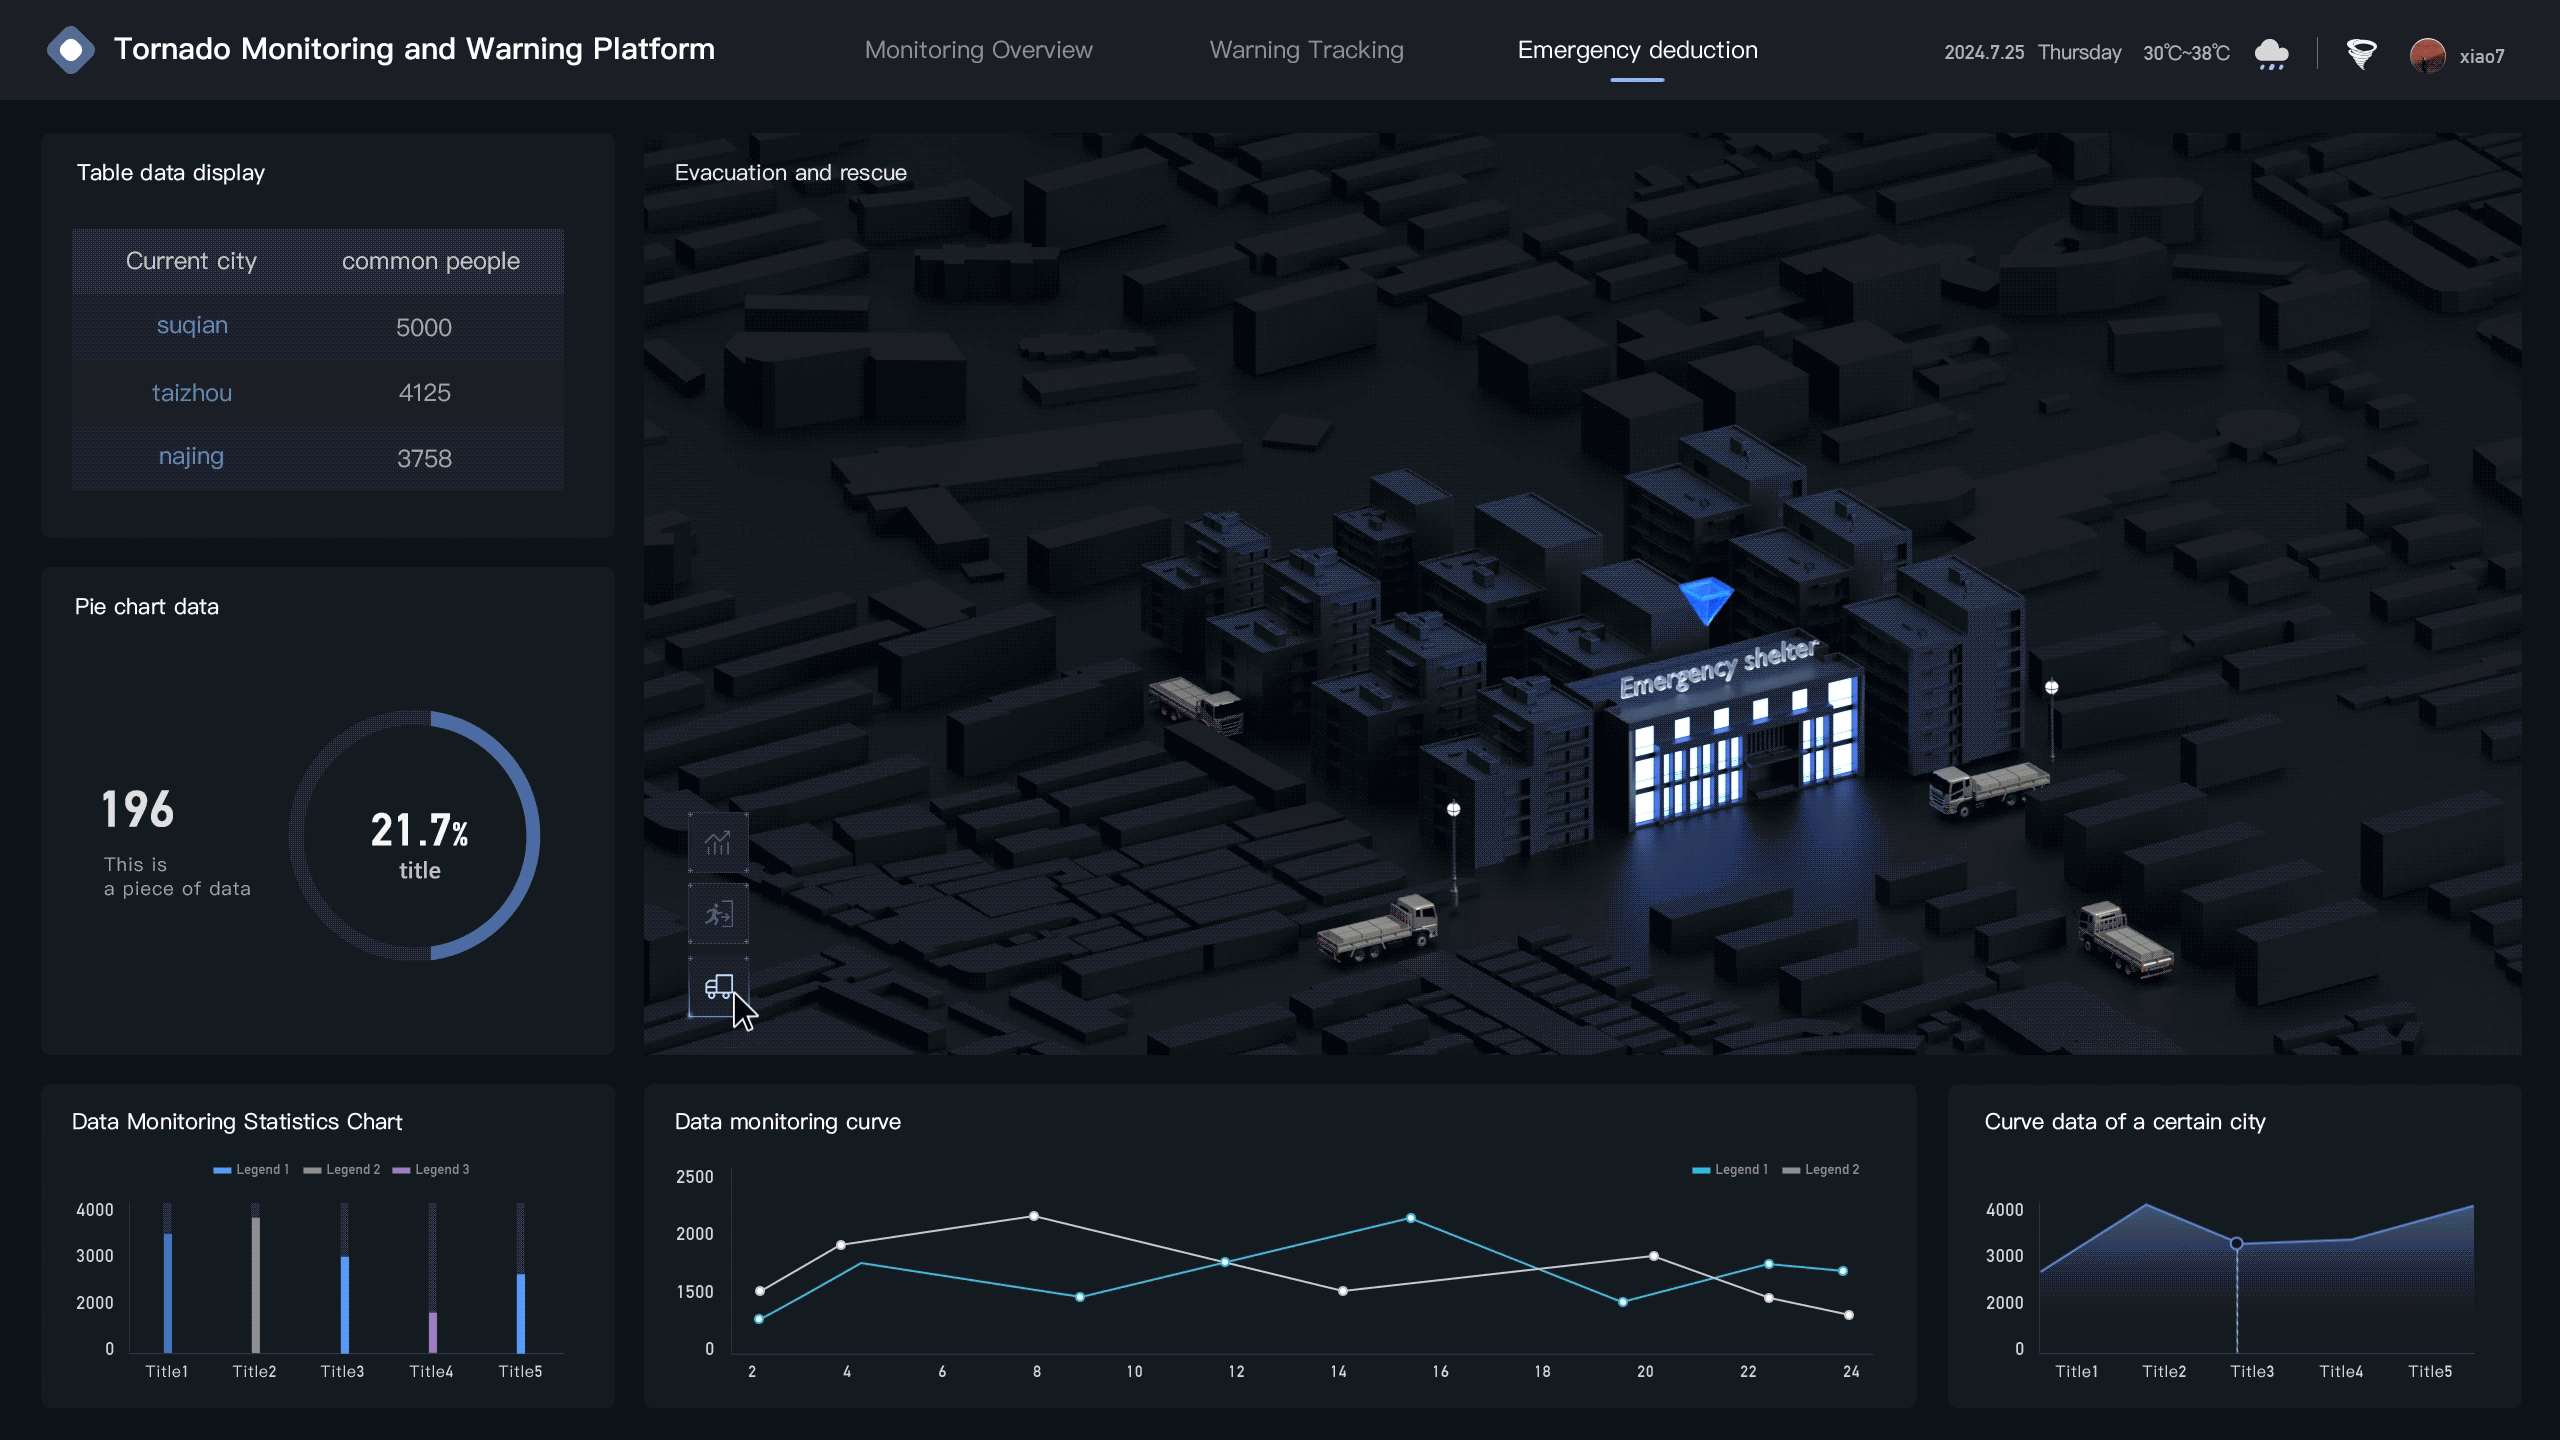Click the Emergency shelter building label
The width and height of the screenshot is (2560, 1440).
pos(1718,668)
